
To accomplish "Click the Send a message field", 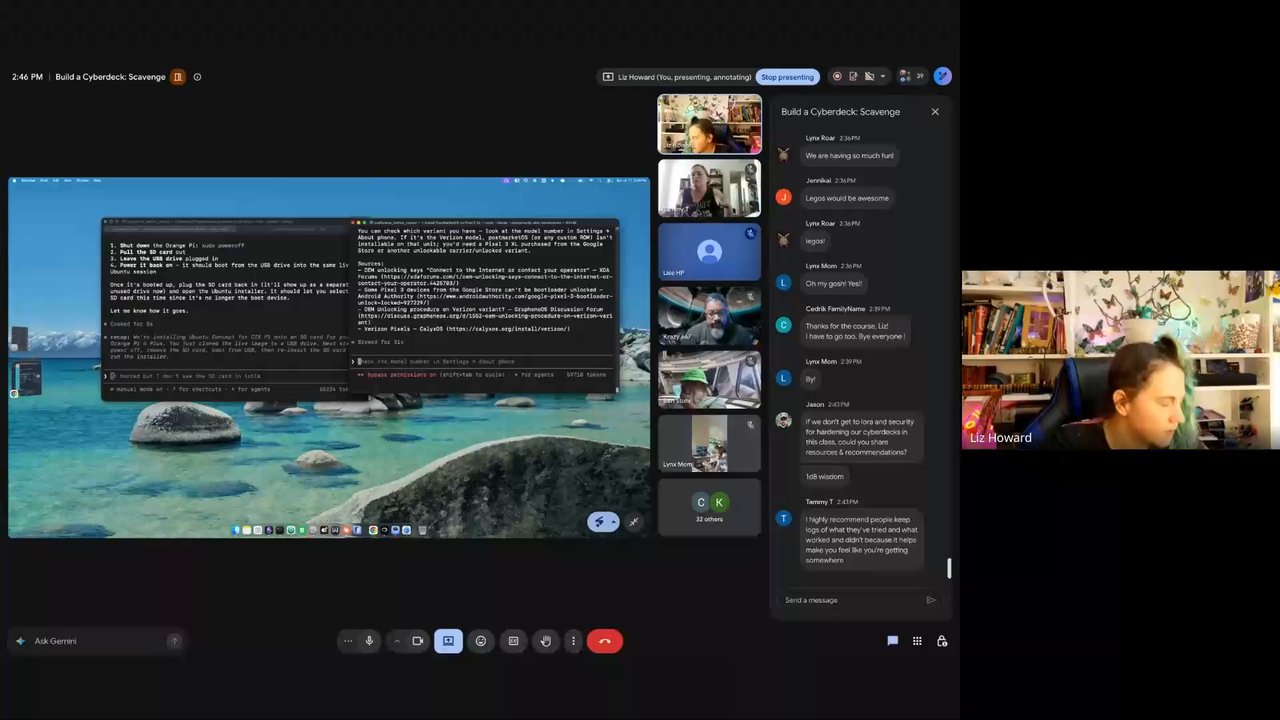I will coord(853,600).
